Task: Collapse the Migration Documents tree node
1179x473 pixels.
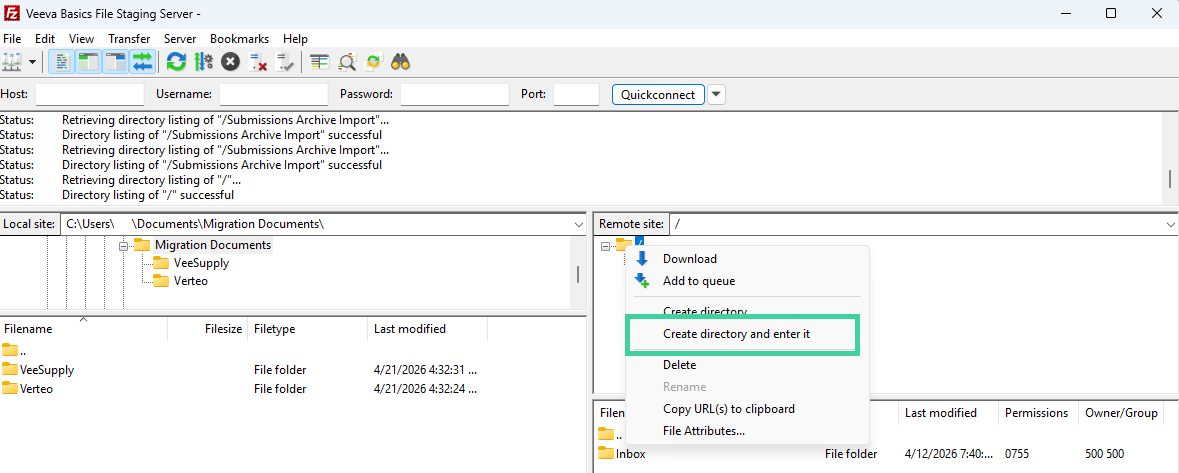Action: click(123, 245)
